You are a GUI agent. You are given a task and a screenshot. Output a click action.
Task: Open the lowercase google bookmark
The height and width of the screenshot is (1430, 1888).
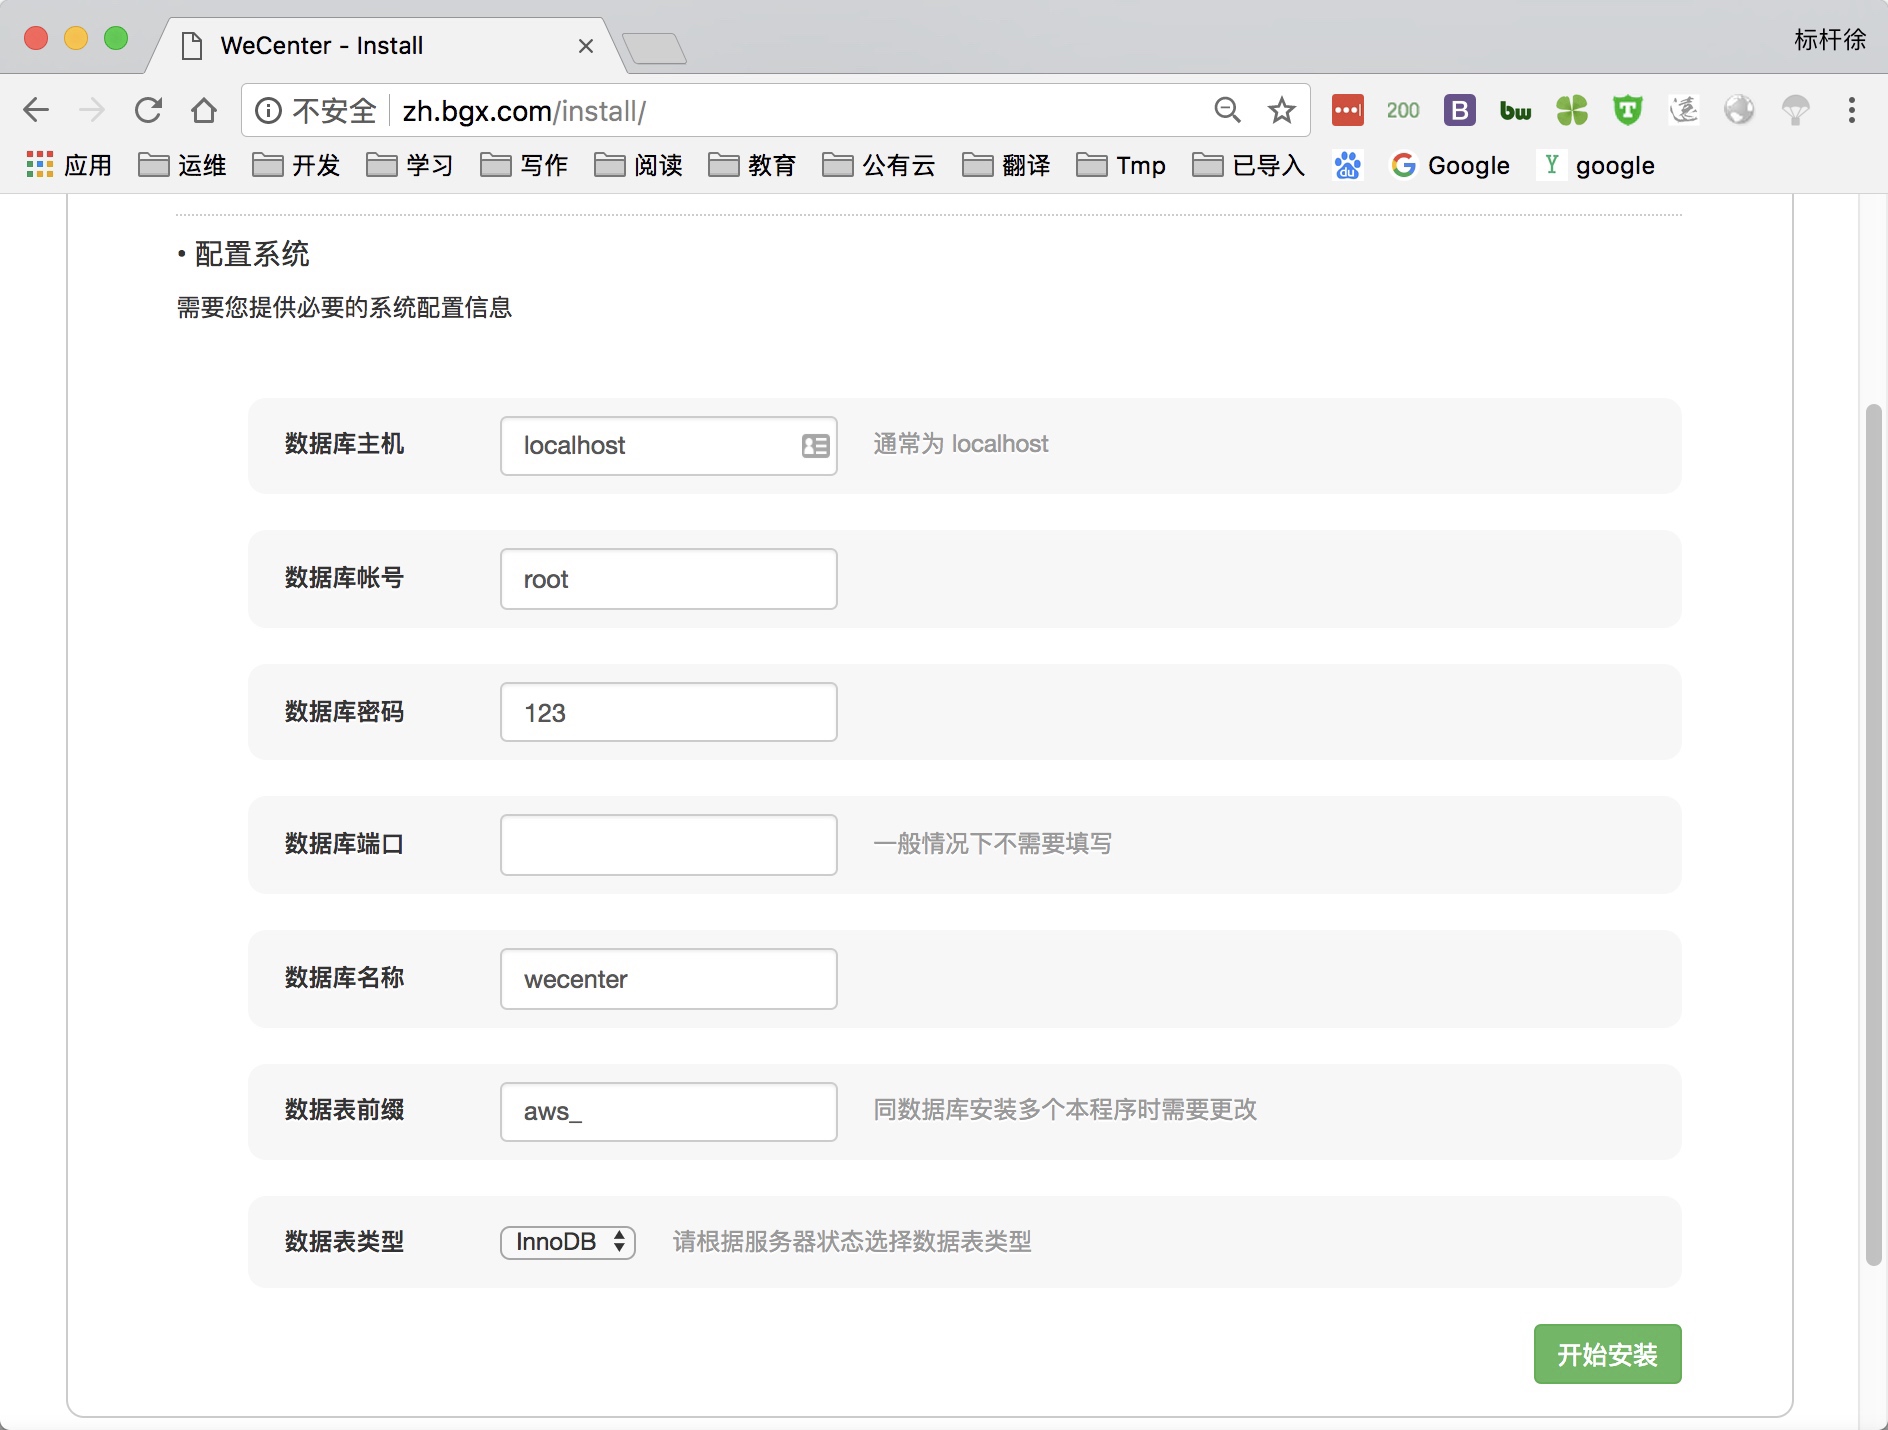click(x=1598, y=165)
